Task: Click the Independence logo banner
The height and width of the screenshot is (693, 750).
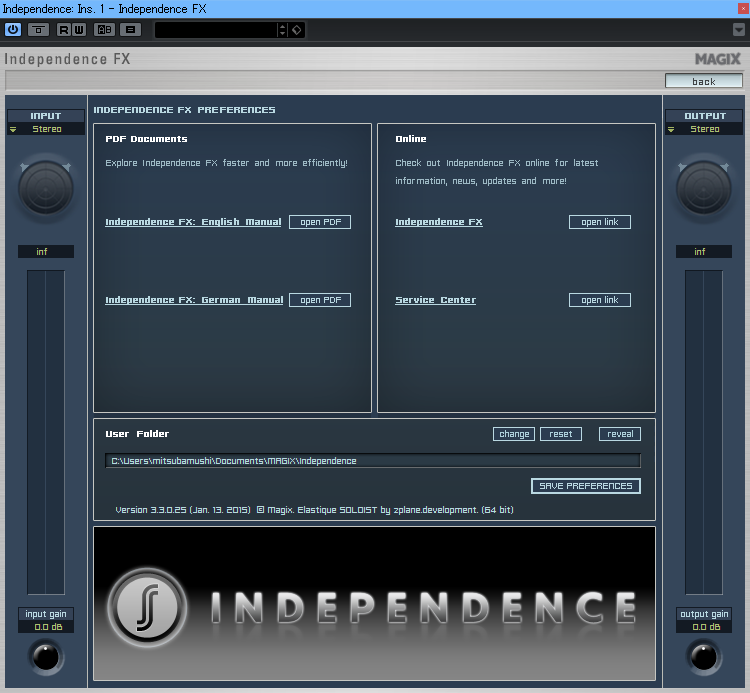Action: (x=375, y=604)
